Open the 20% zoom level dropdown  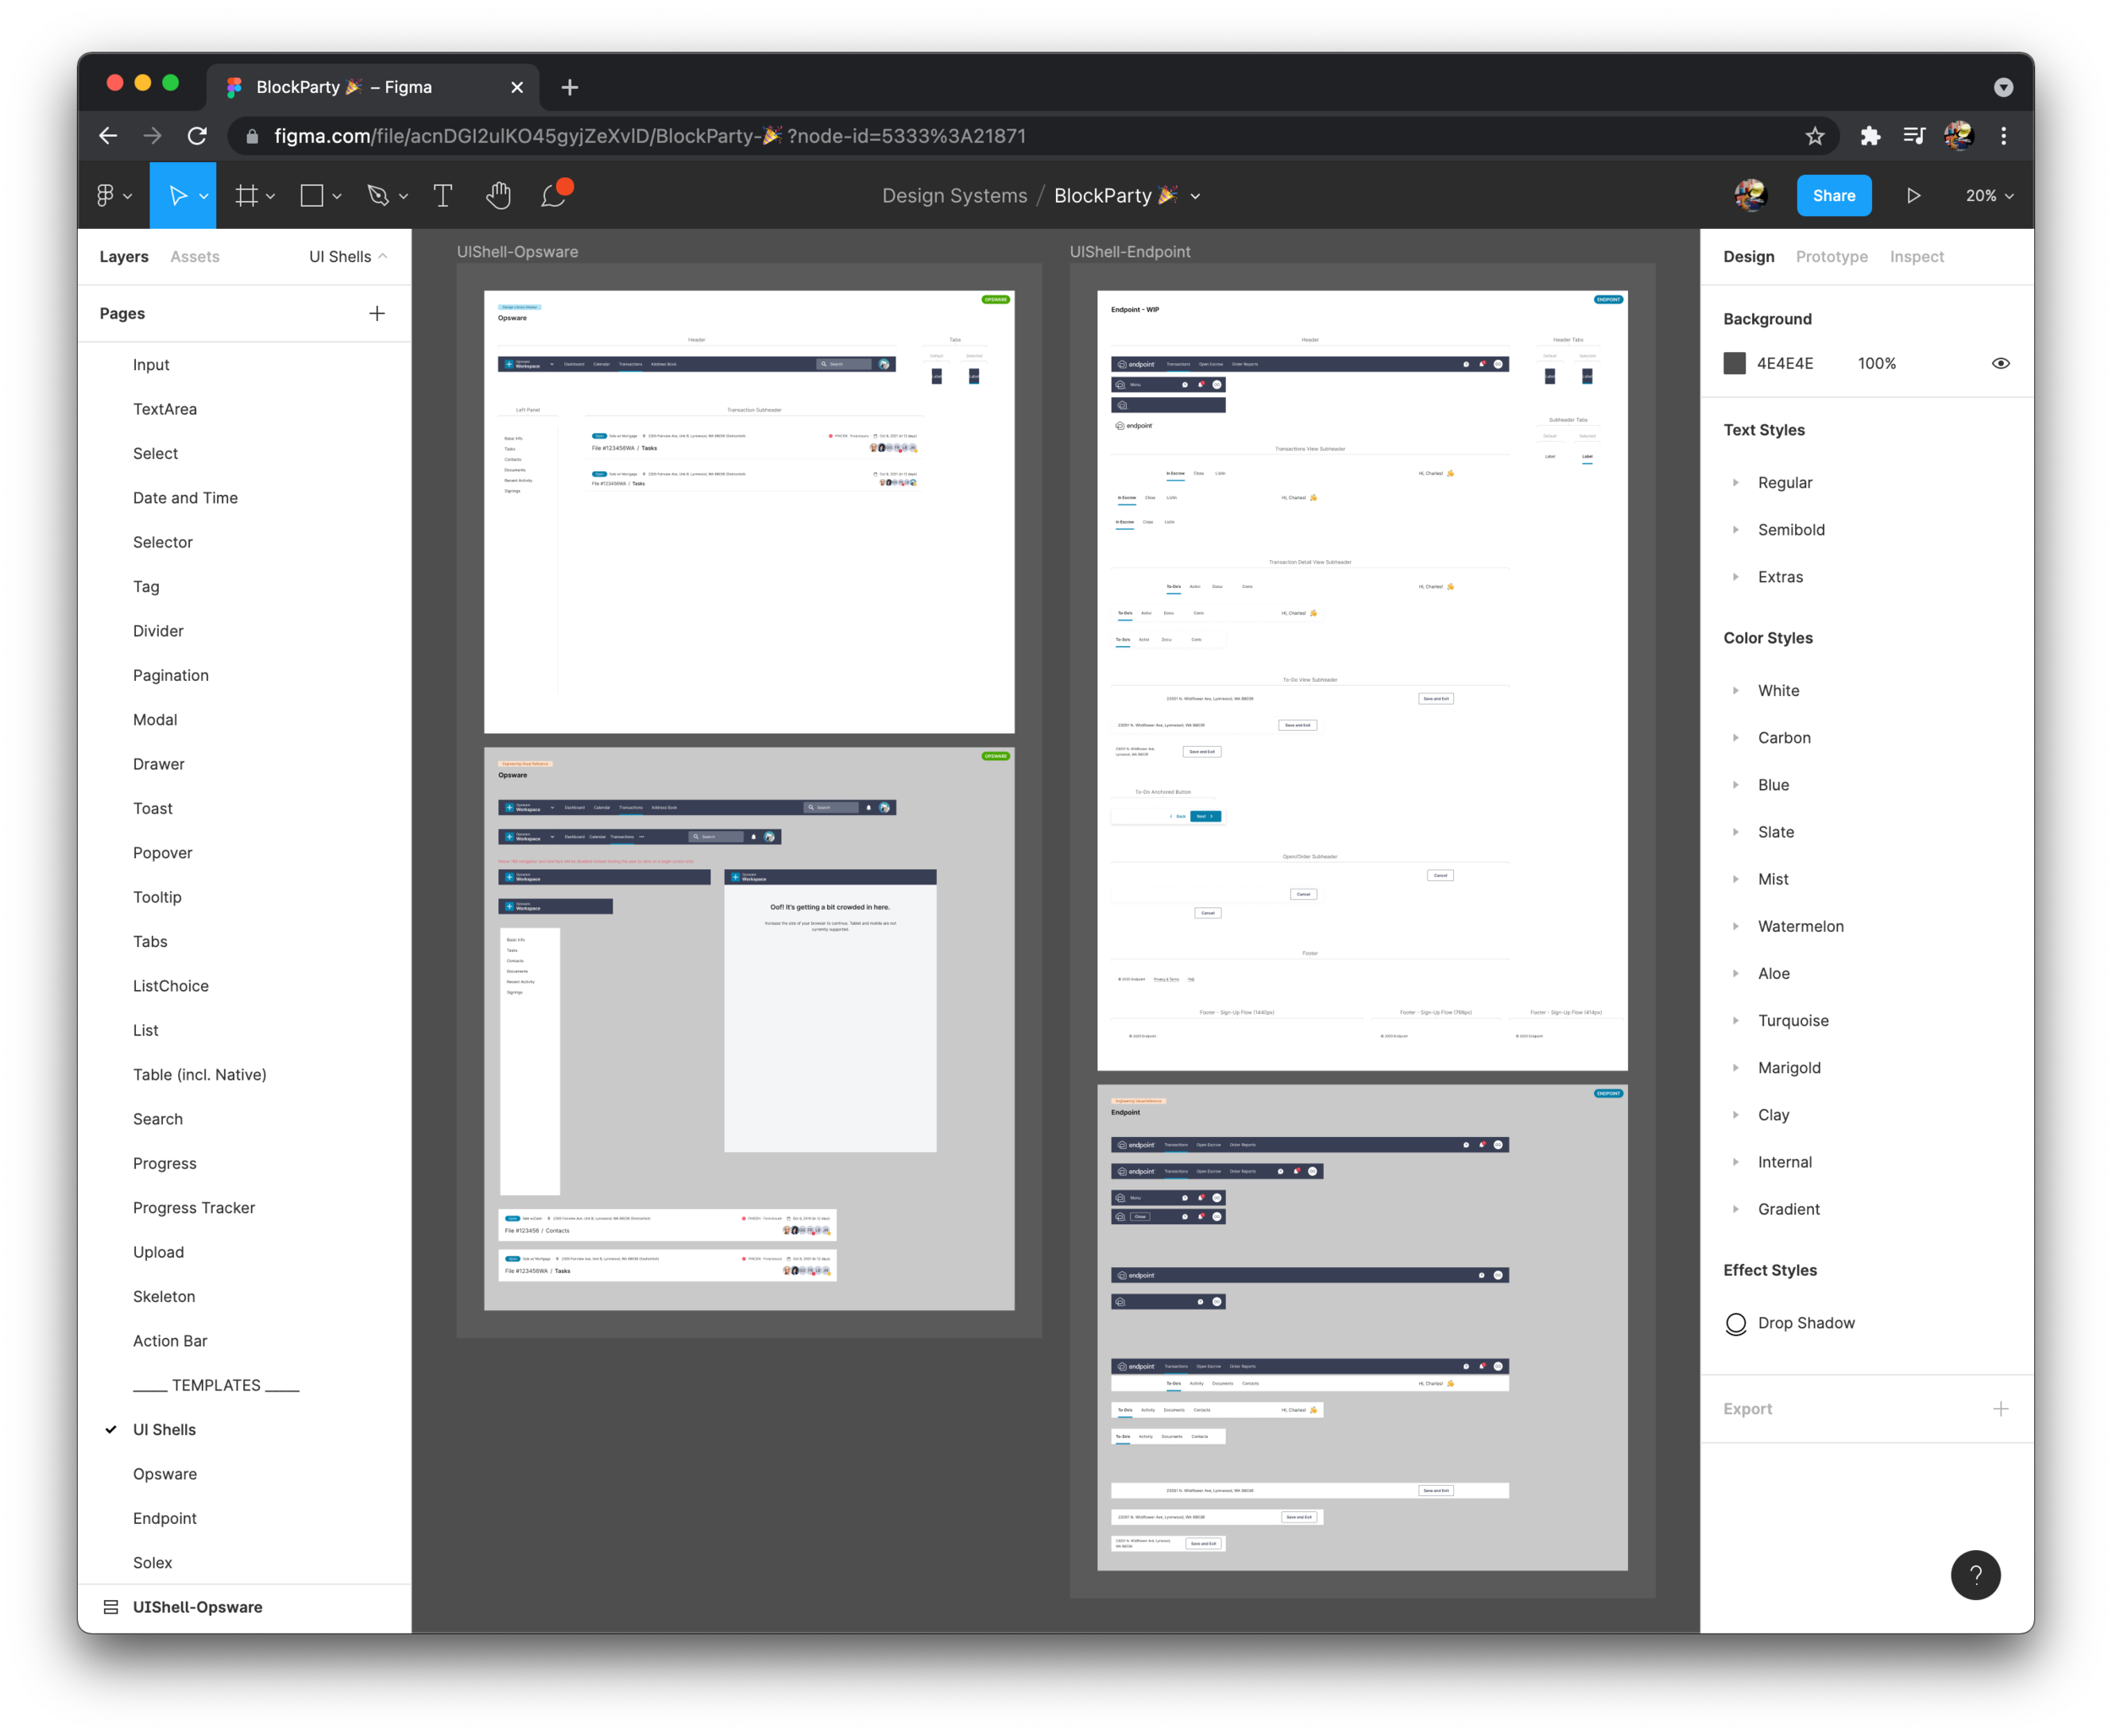[x=1989, y=196]
